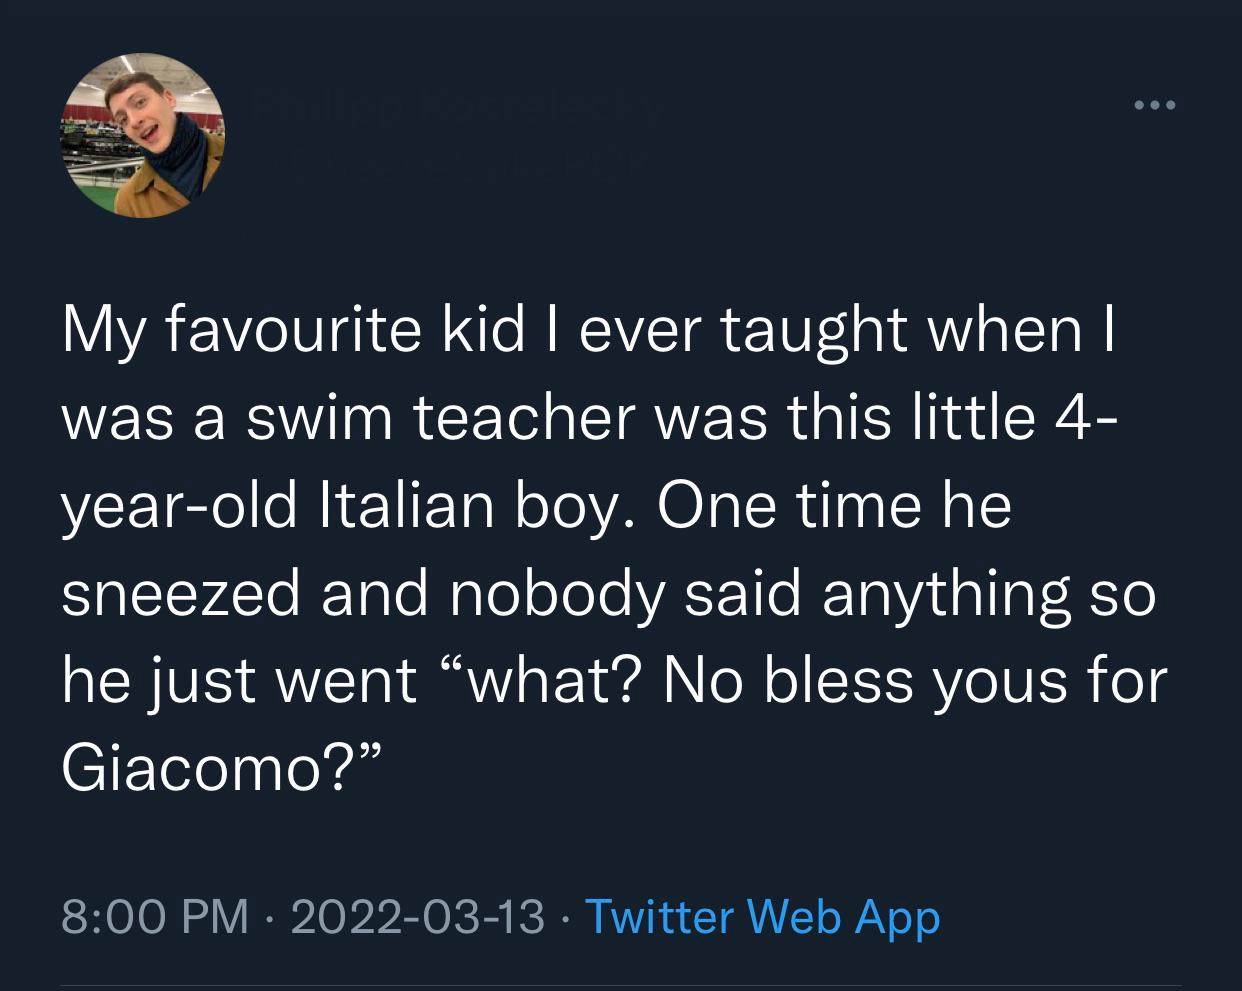Click the word "nobody" in the tweet

pyautogui.click(x=558, y=596)
